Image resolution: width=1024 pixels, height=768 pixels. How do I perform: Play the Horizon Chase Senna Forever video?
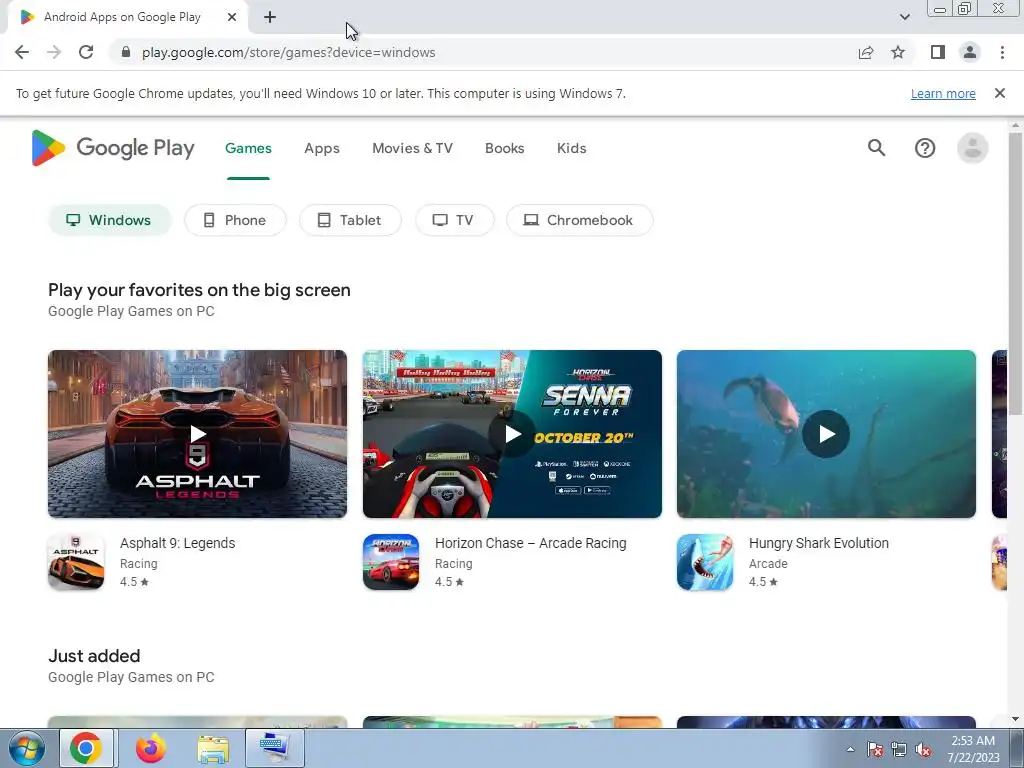[x=512, y=434]
